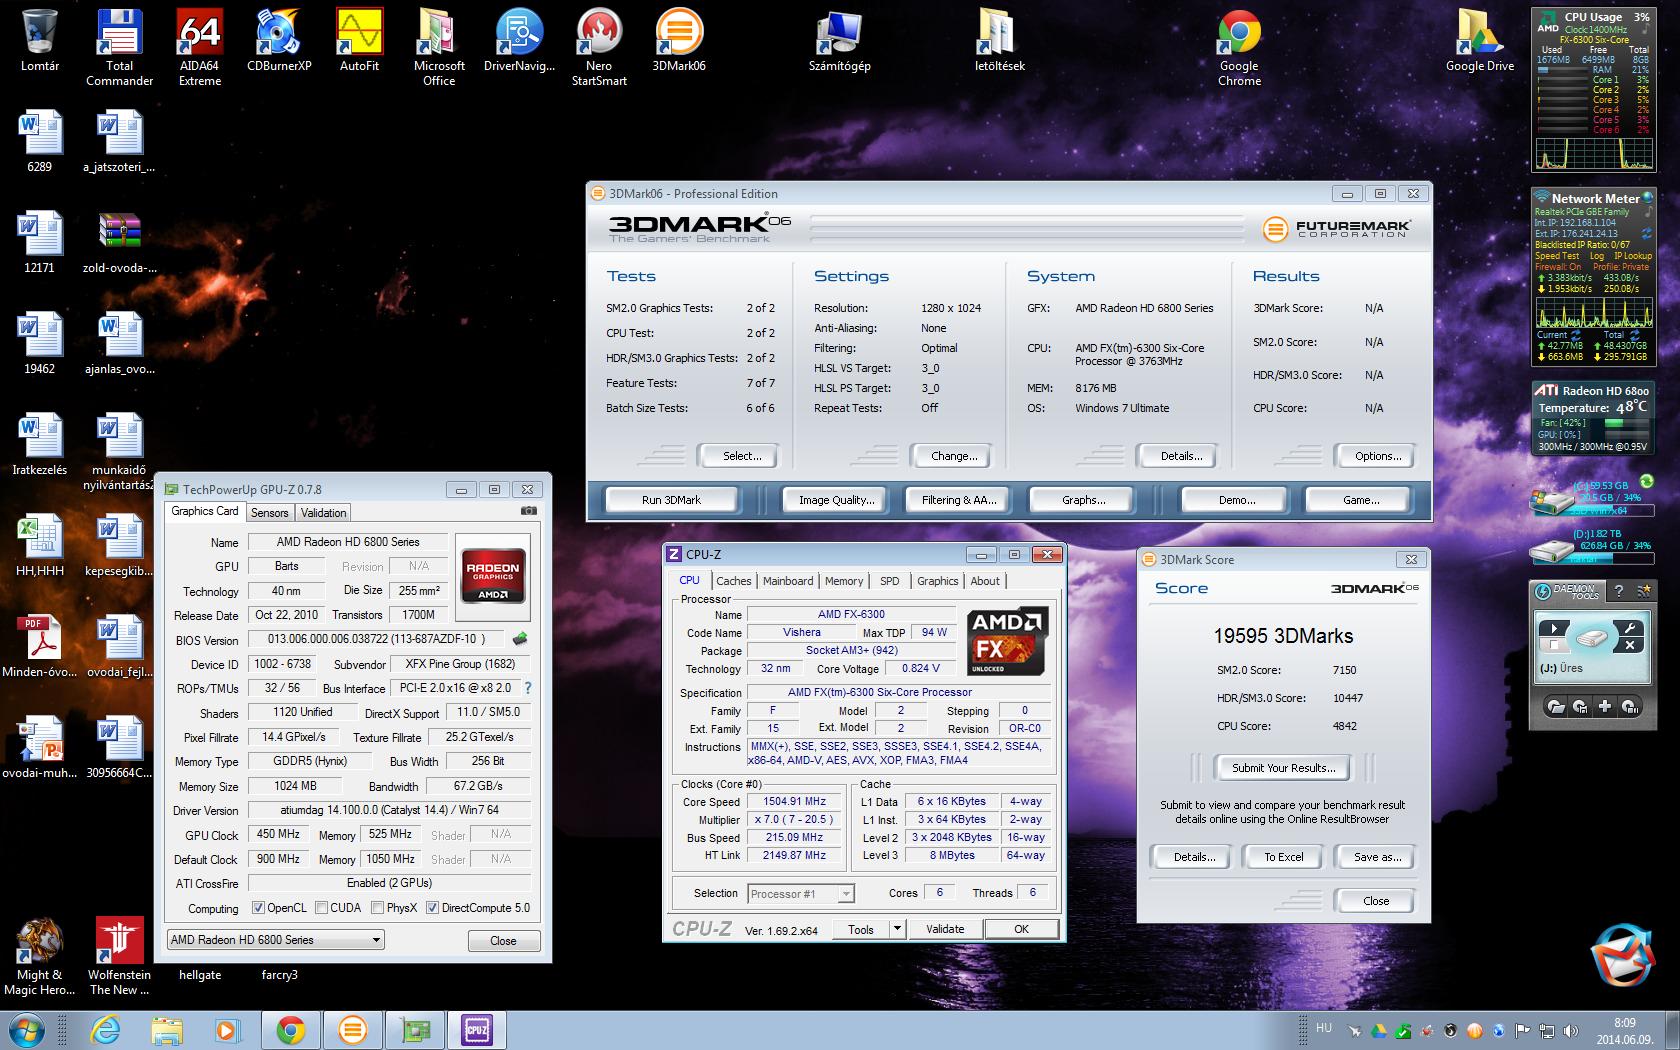The width and height of the screenshot is (1680, 1050).
Task: Open Nero StartSmart desktop icon
Action: (x=599, y=48)
